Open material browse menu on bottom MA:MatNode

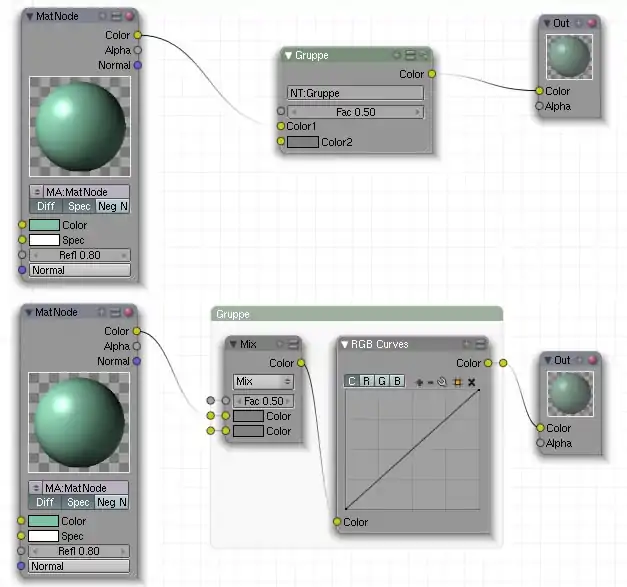click(36, 488)
